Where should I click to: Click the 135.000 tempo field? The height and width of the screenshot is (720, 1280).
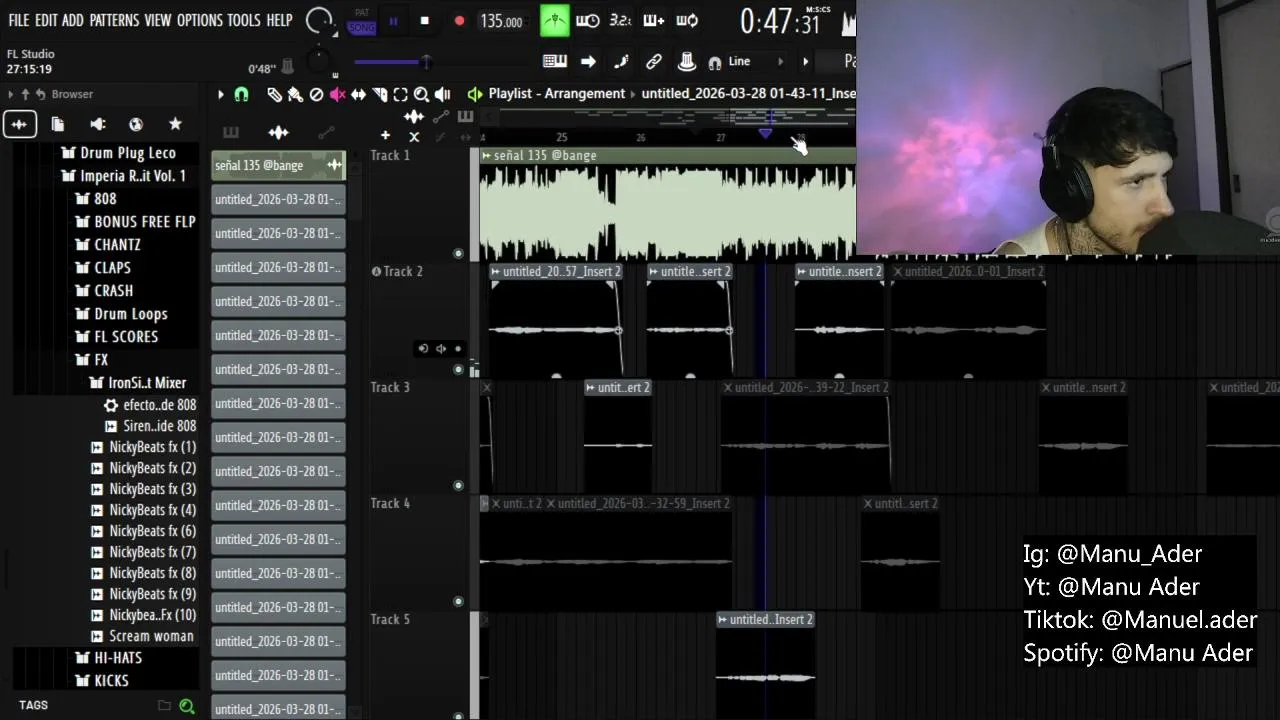(x=501, y=21)
